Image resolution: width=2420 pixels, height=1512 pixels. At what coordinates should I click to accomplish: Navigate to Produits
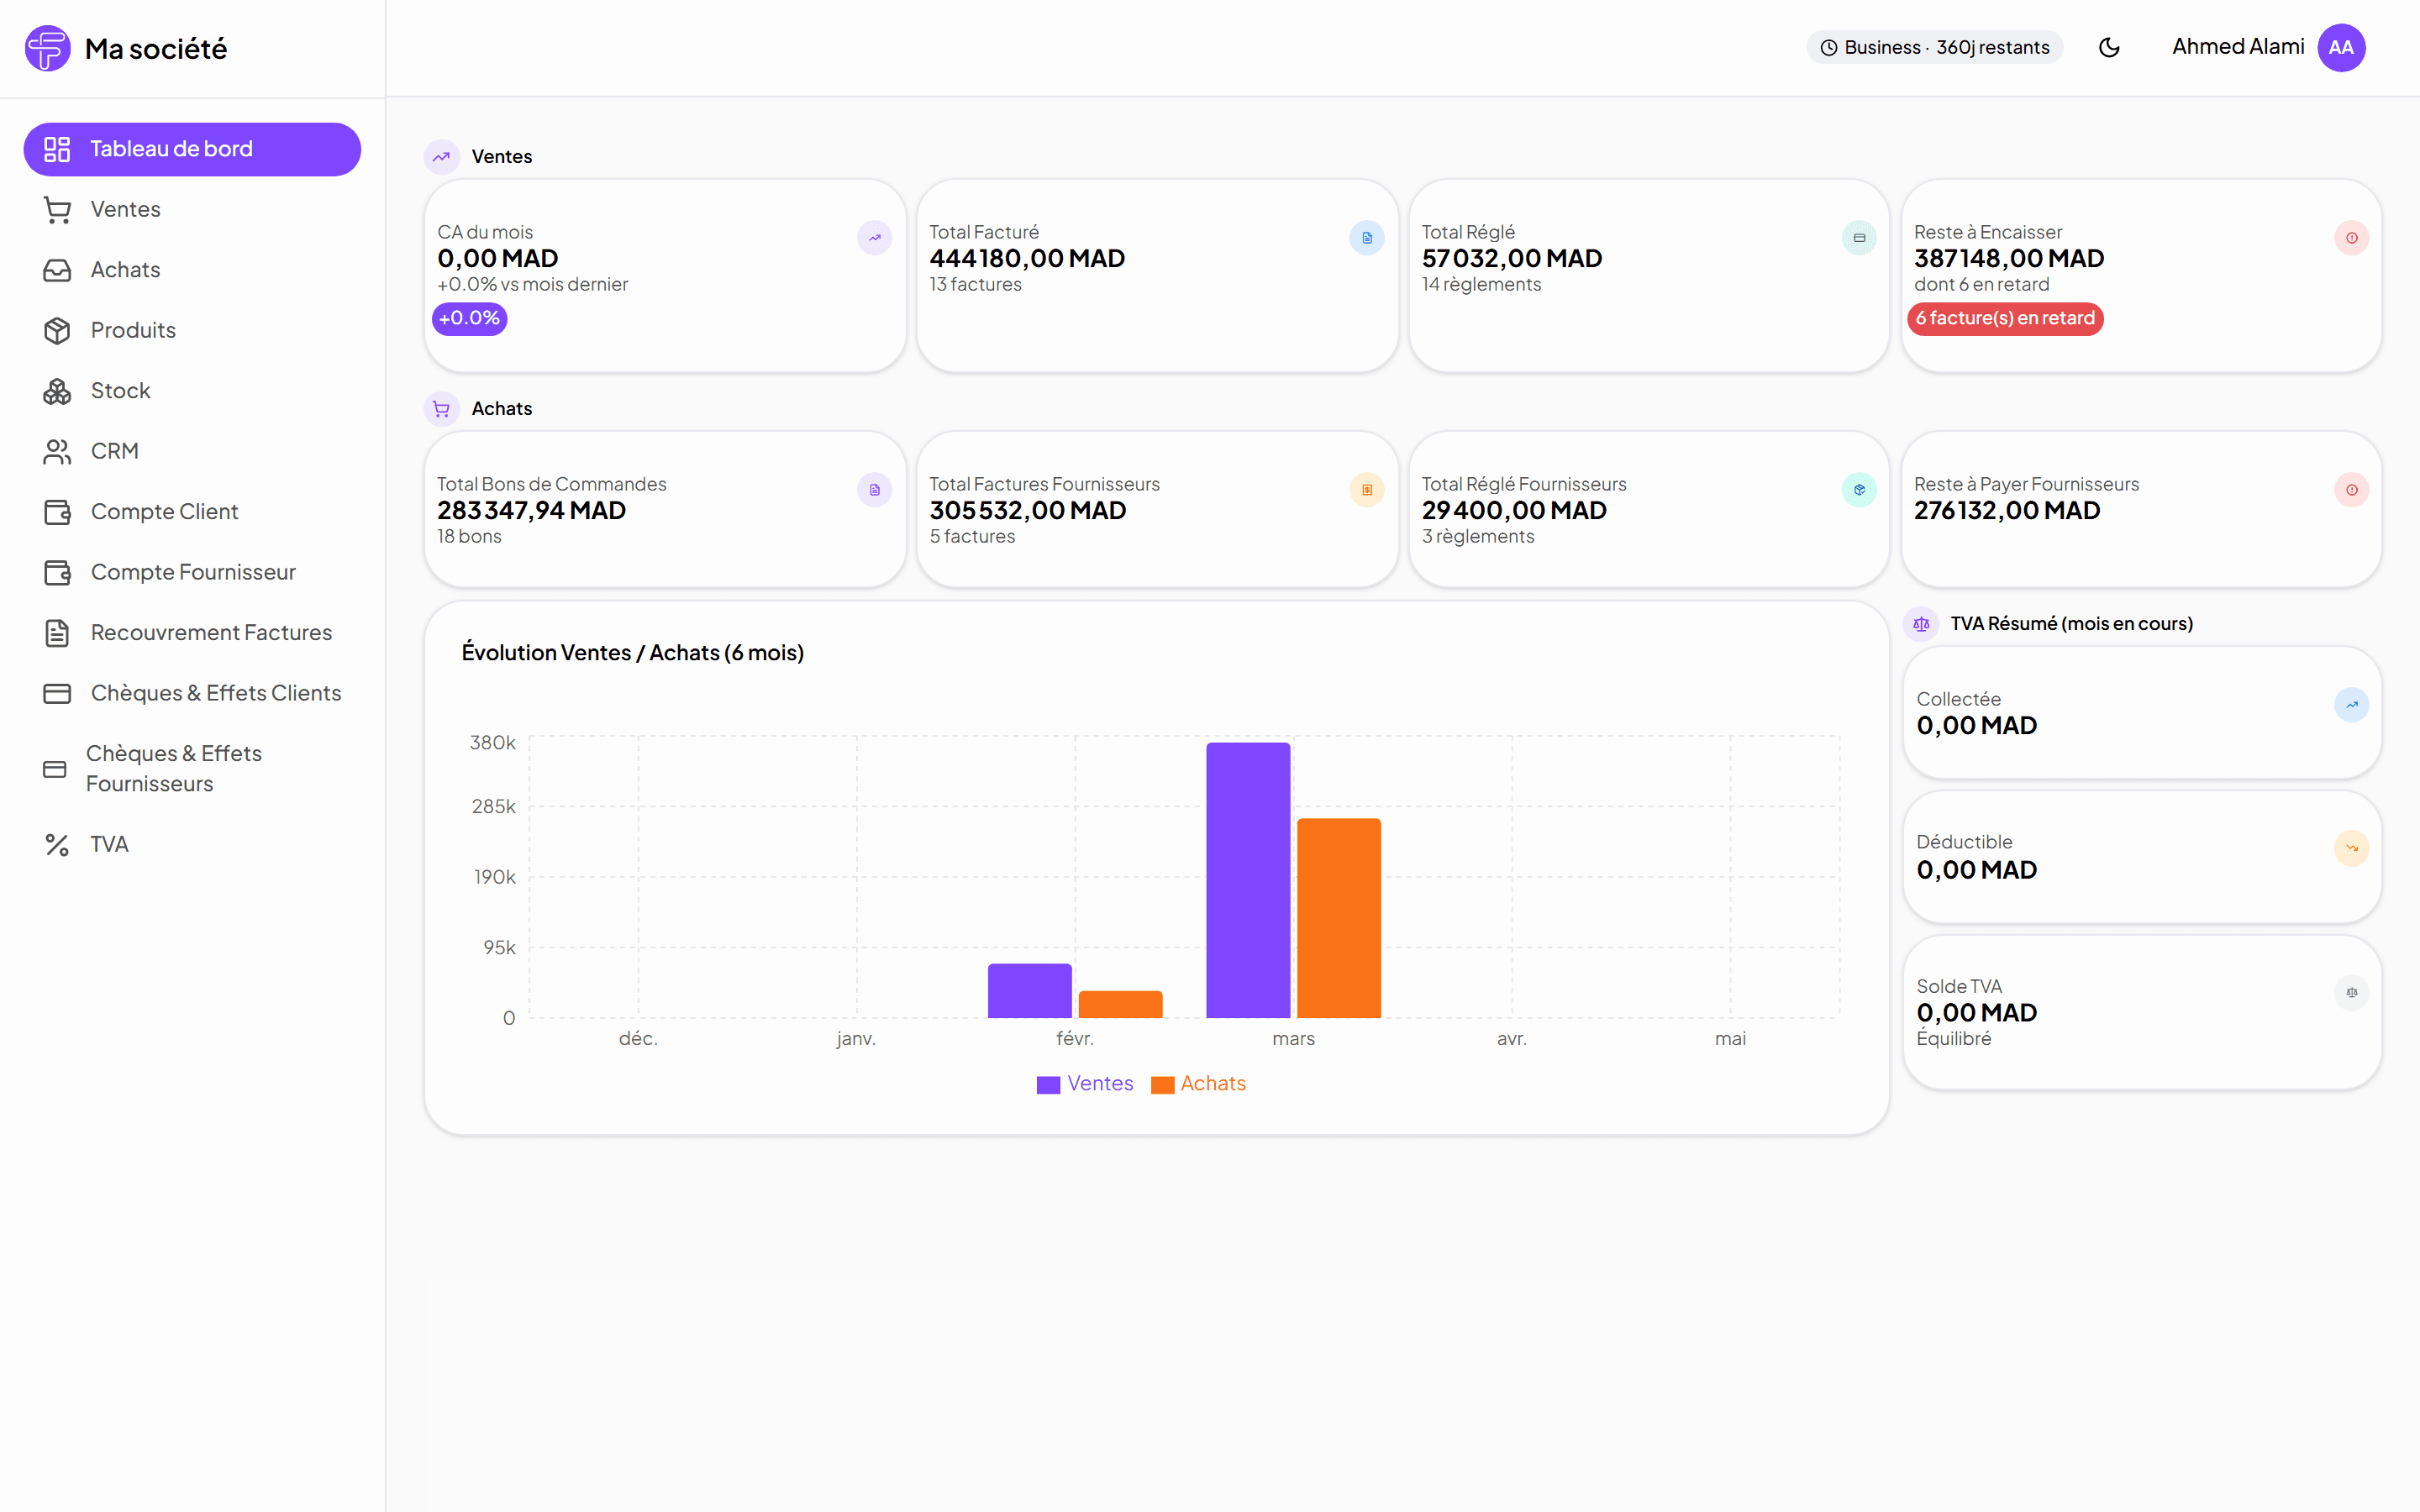(192, 331)
